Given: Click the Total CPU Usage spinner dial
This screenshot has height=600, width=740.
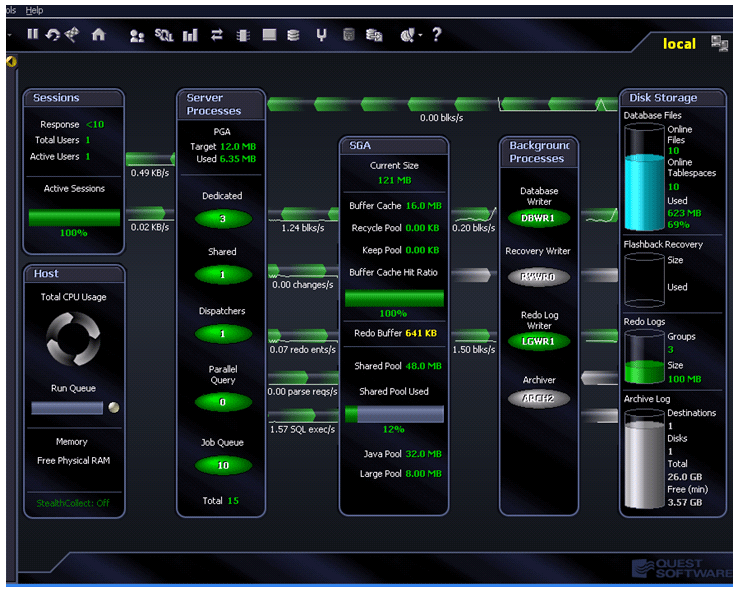Looking at the screenshot, I should tap(74, 337).
